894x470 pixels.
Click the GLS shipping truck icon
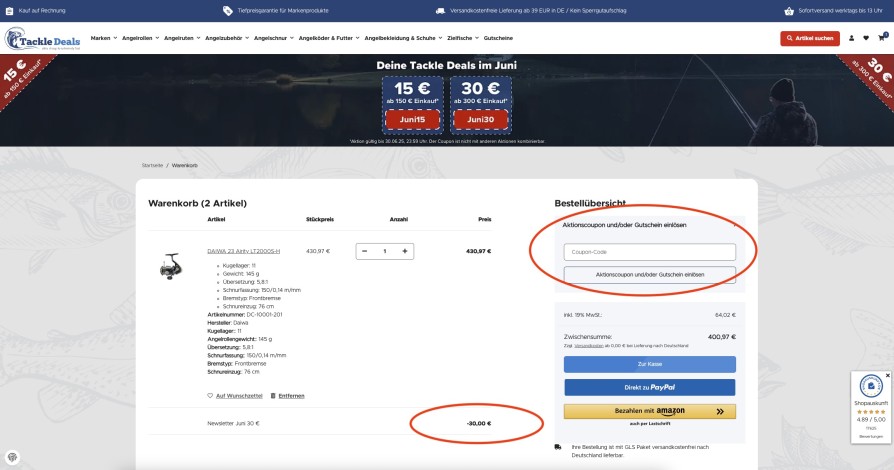pos(558,447)
